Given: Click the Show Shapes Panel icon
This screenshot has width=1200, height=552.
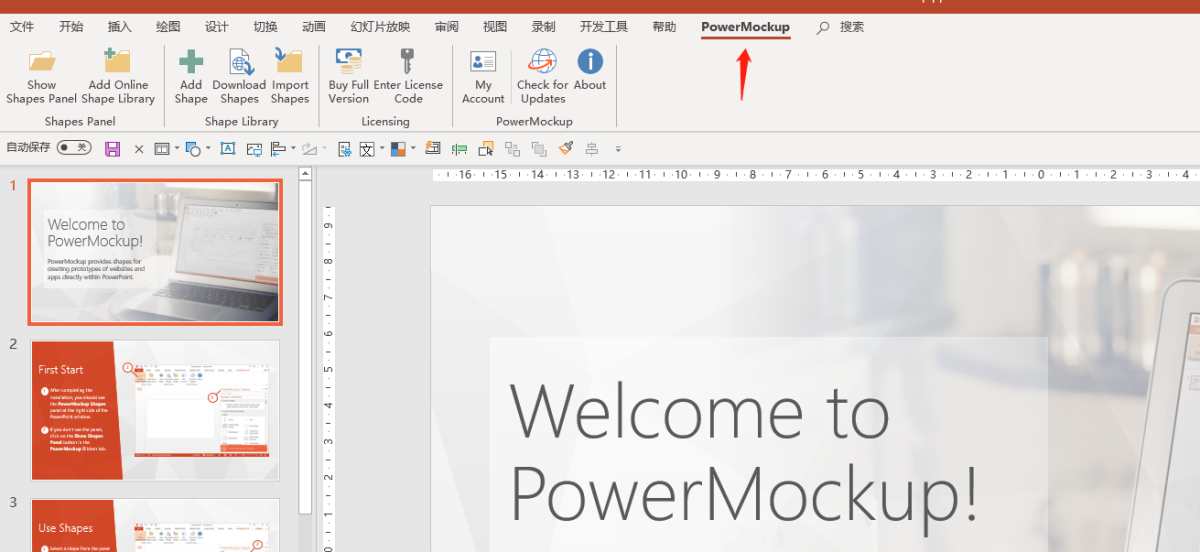Looking at the screenshot, I should click(x=42, y=62).
